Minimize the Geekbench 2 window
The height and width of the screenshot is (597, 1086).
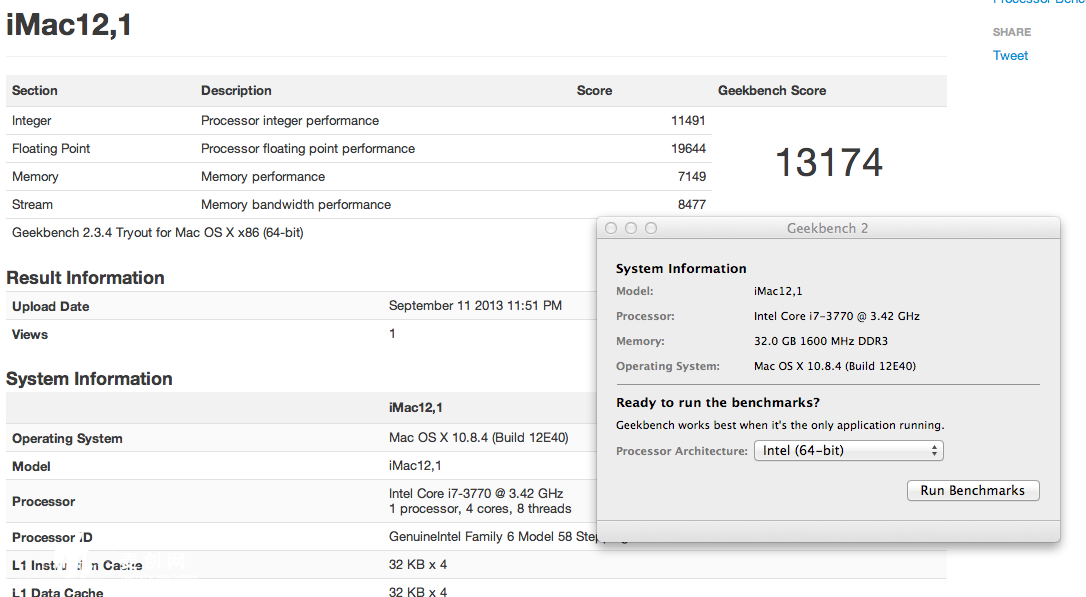[x=631, y=229]
